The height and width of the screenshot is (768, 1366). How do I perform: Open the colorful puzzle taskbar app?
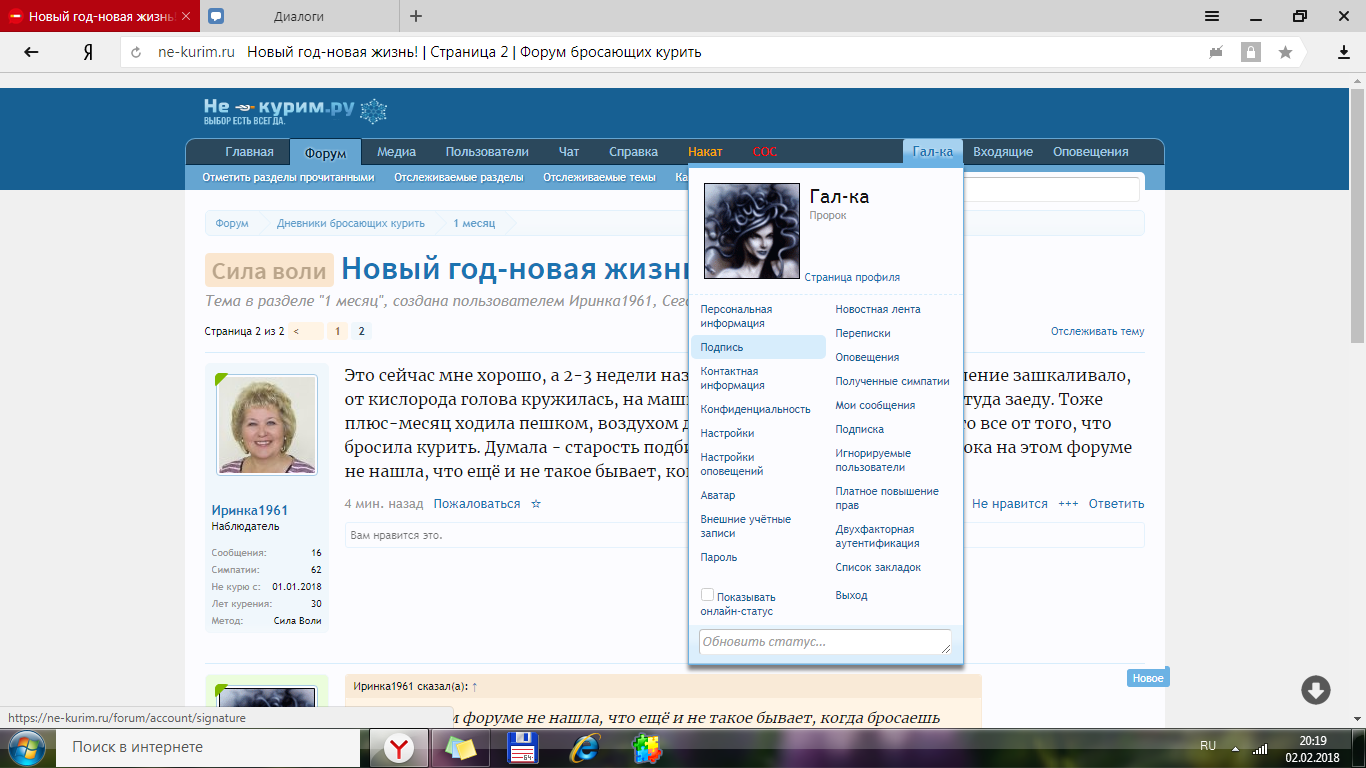pyautogui.click(x=647, y=748)
